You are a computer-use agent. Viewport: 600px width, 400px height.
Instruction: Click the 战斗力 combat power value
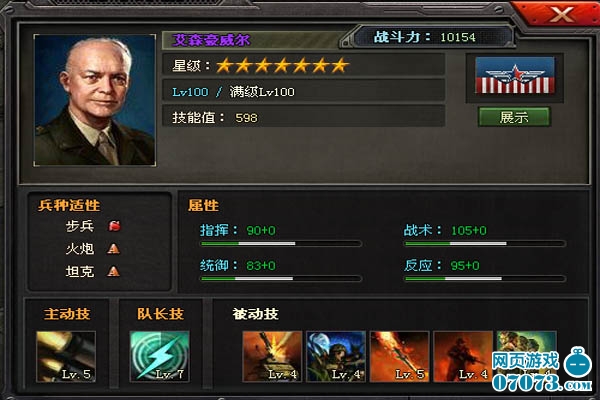458,37
